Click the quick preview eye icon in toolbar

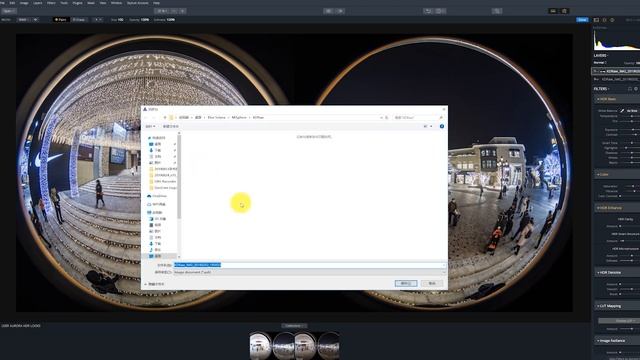(x=329, y=11)
